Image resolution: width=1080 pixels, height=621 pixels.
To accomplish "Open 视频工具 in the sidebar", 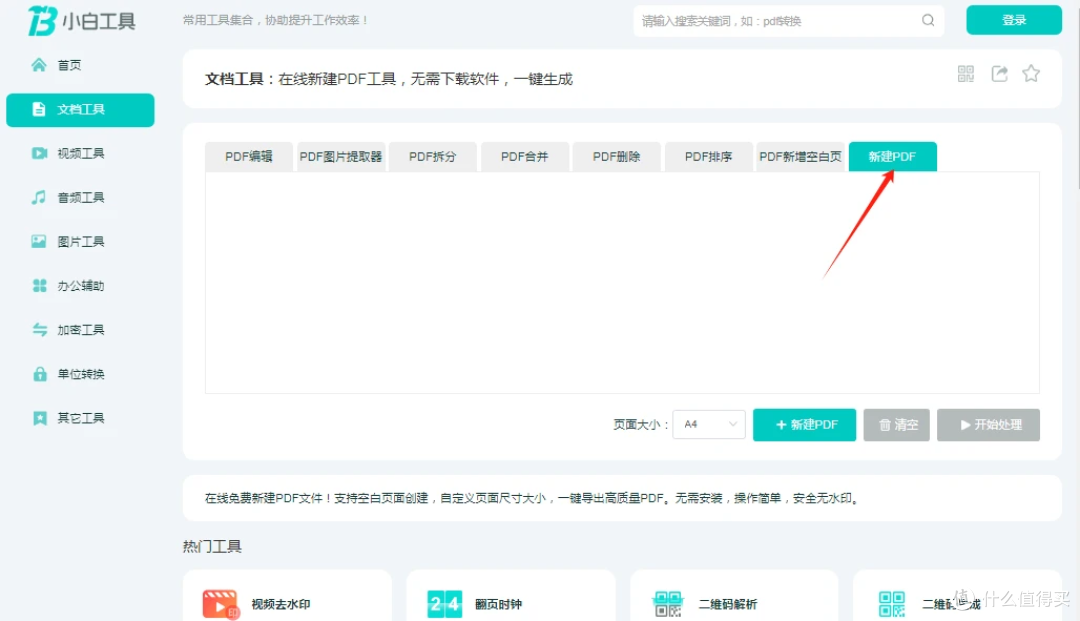I will coord(80,153).
